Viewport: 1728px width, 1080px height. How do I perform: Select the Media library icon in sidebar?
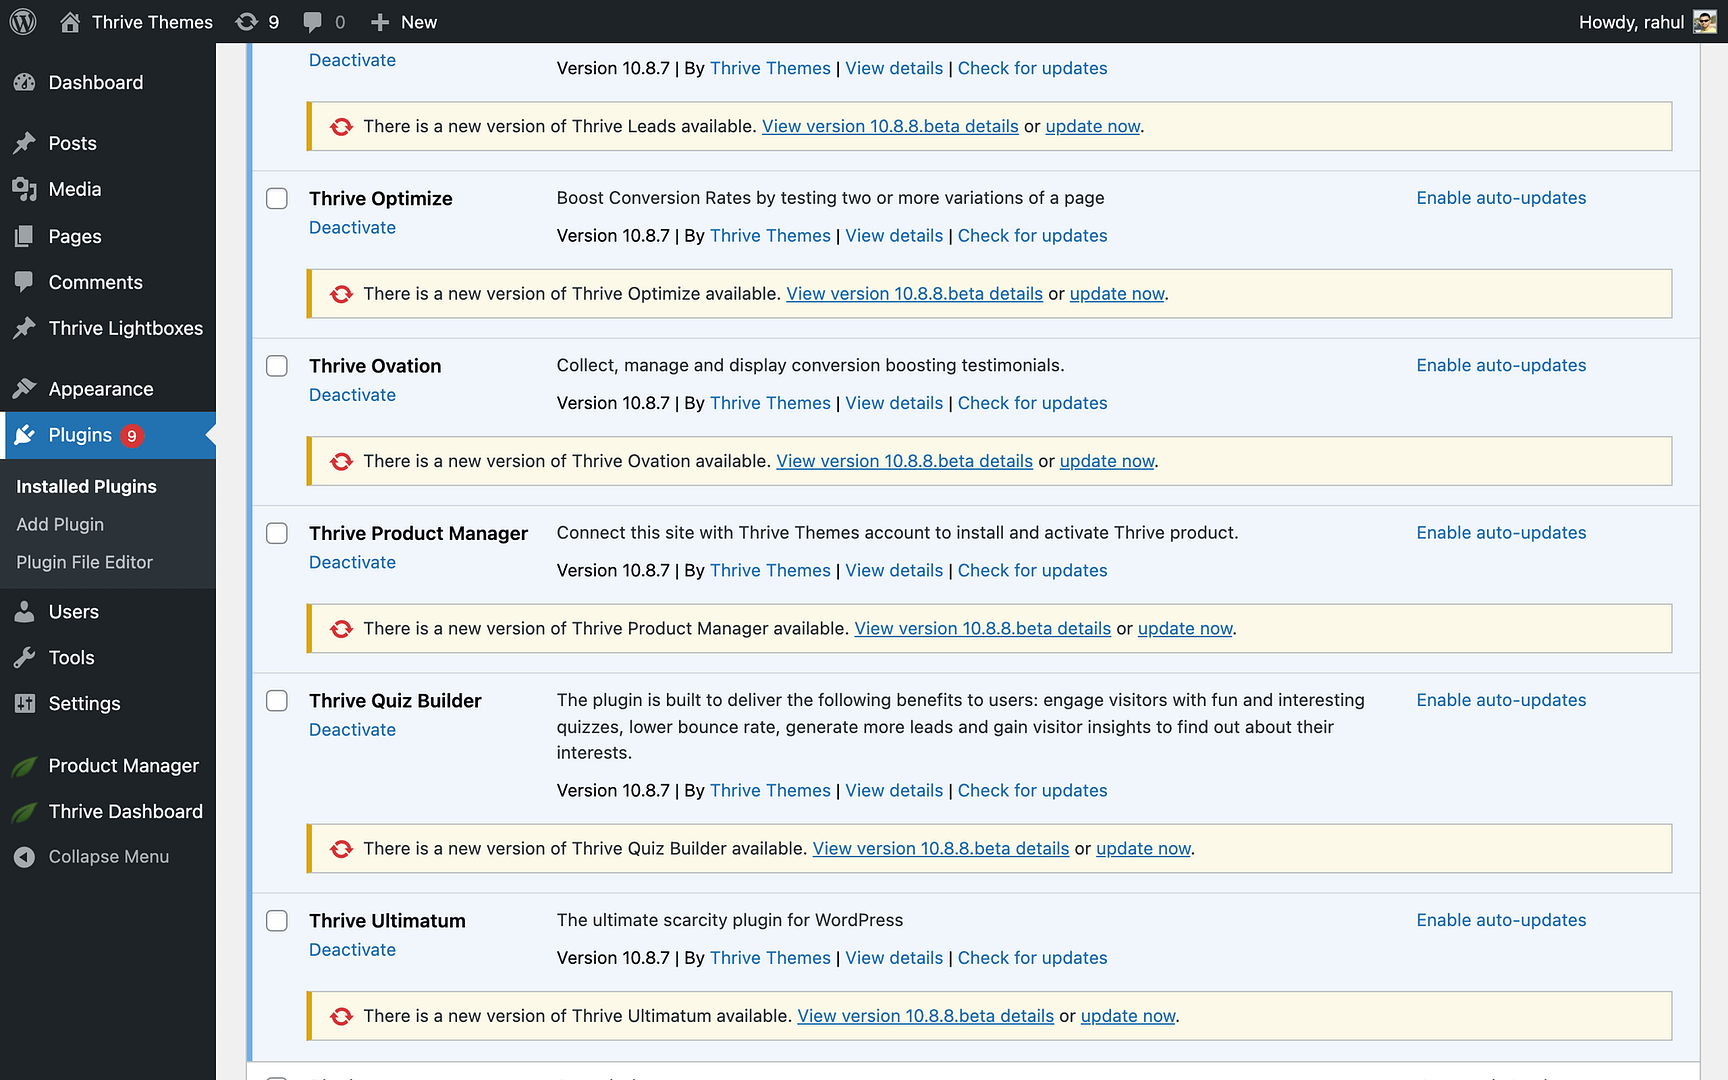pyautogui.click(x=25, y=189)
